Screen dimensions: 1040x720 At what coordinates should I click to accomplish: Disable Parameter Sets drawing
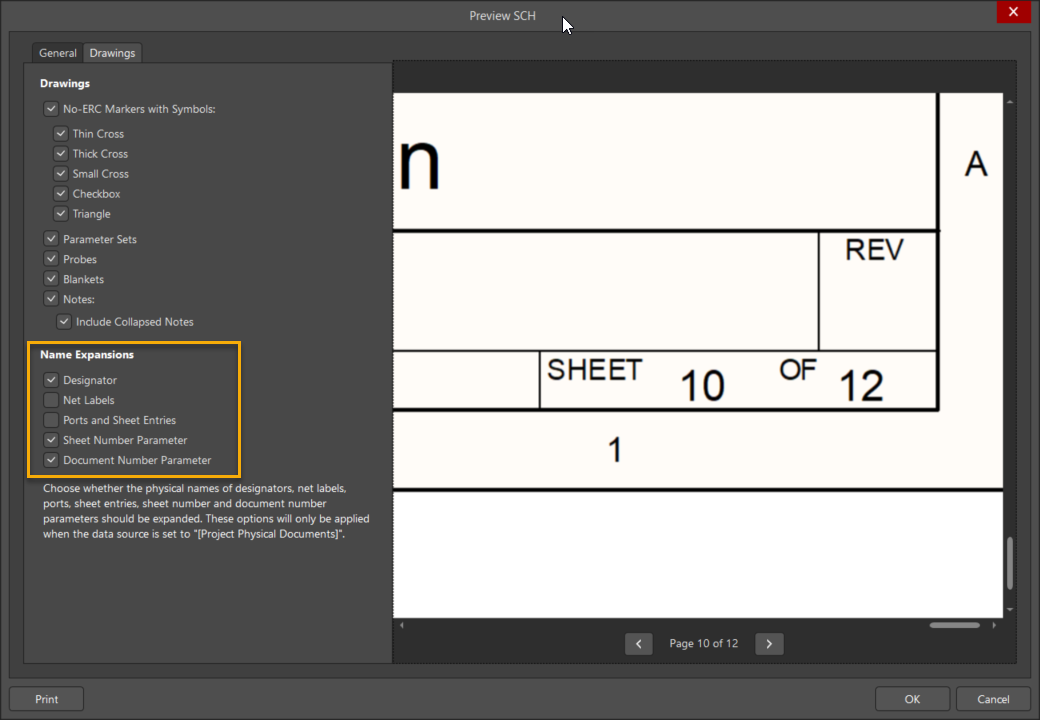(x=51, y=239)
